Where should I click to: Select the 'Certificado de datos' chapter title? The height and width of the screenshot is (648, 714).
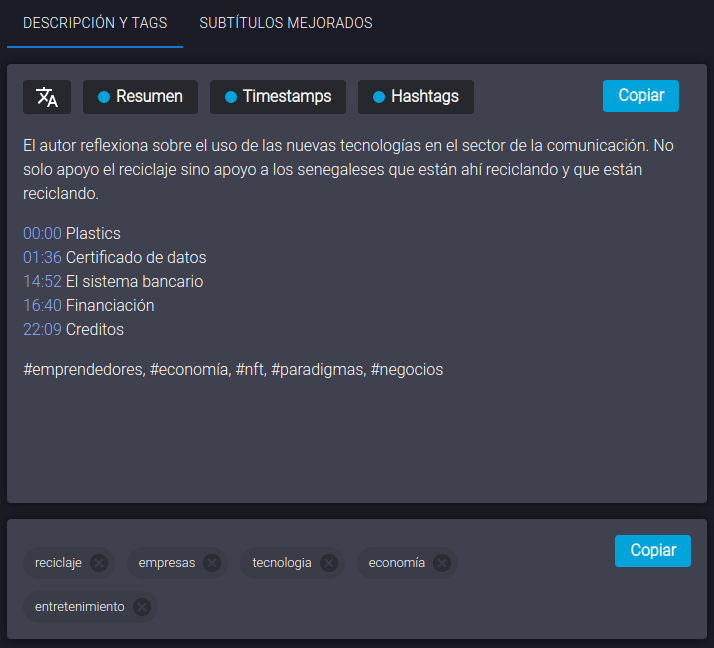(136, 258)
